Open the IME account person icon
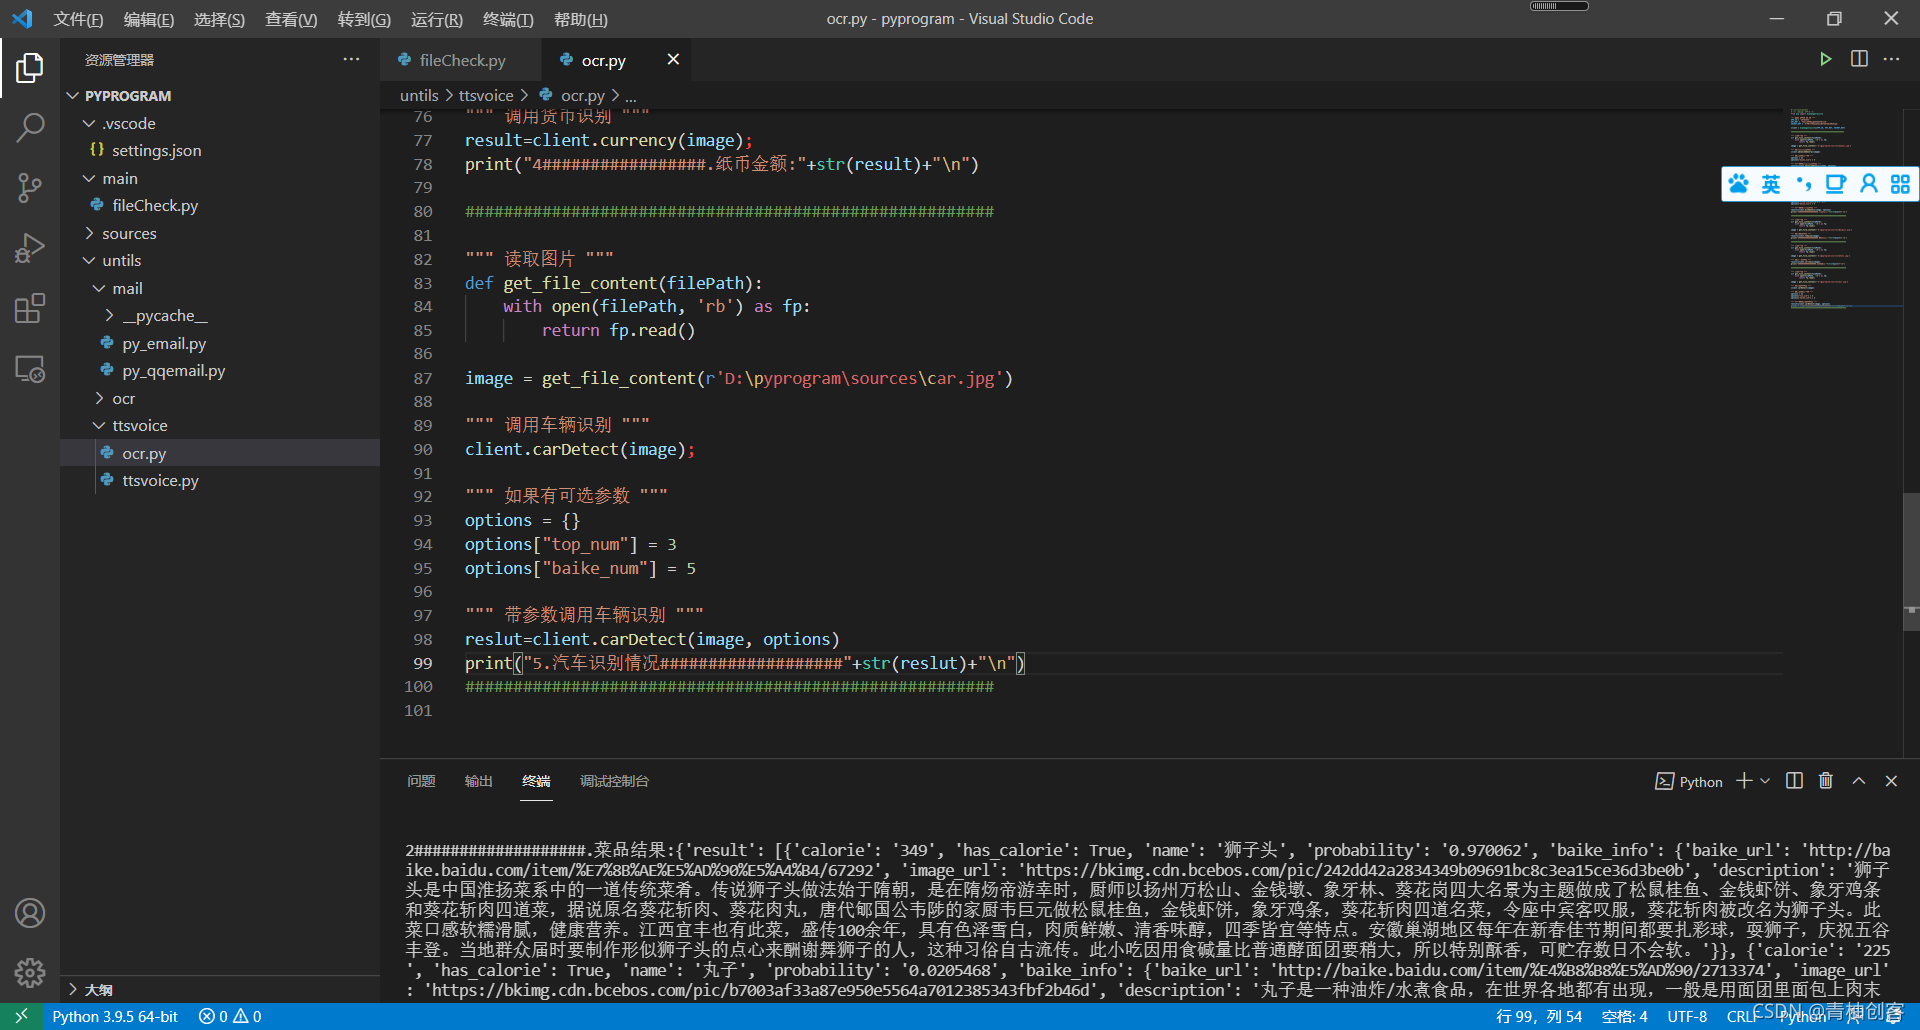This screenshot has width=1920, height=1030. [1868, 184]
